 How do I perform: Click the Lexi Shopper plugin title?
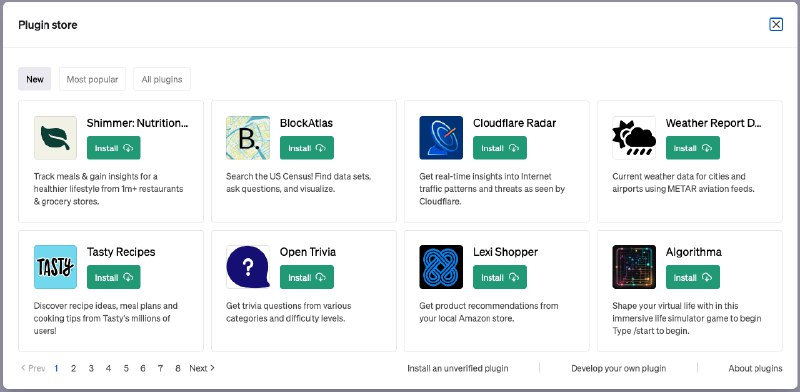505,252
